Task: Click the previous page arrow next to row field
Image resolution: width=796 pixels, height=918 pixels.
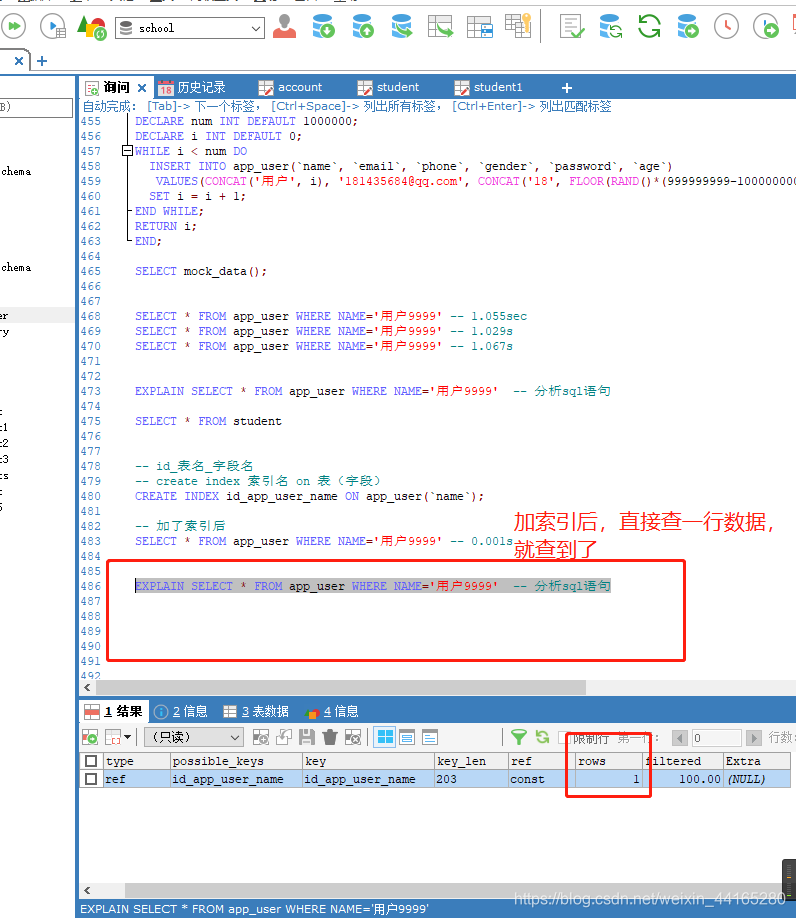Action: click(680, 738)
